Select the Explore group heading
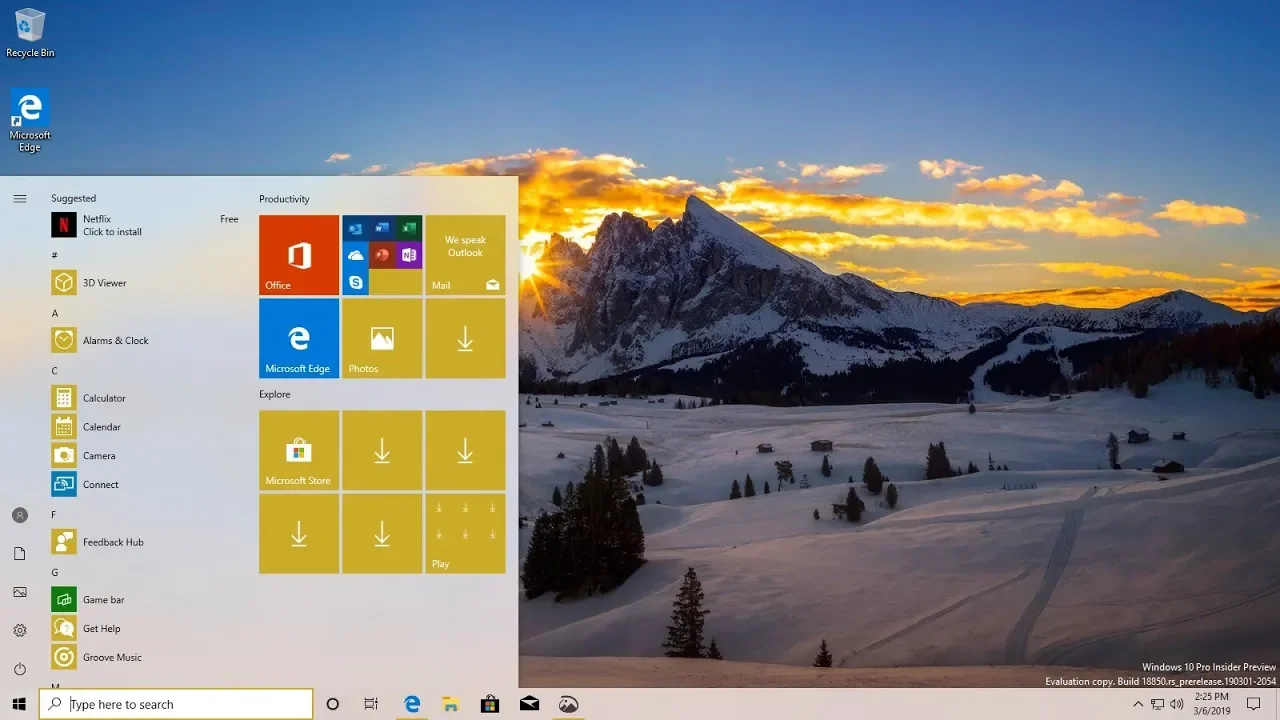This screenshot has width=1280, height=720. (275, 394)
